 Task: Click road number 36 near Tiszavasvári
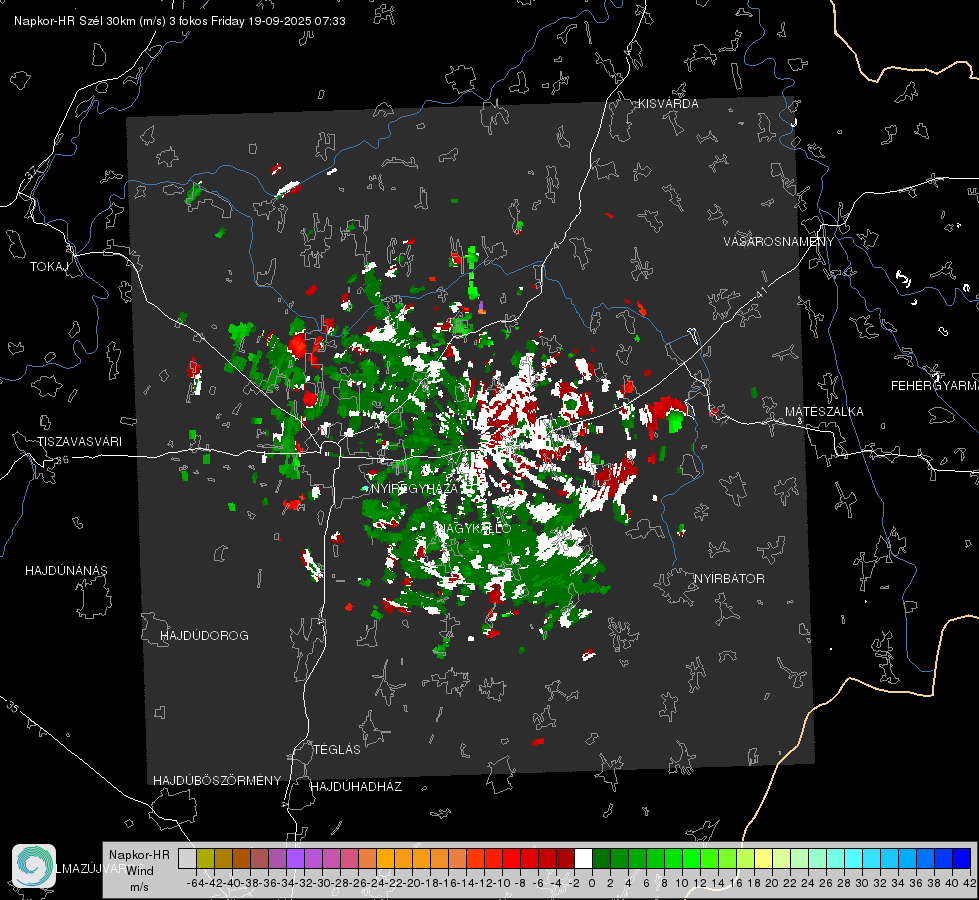[x=62, y=460]
